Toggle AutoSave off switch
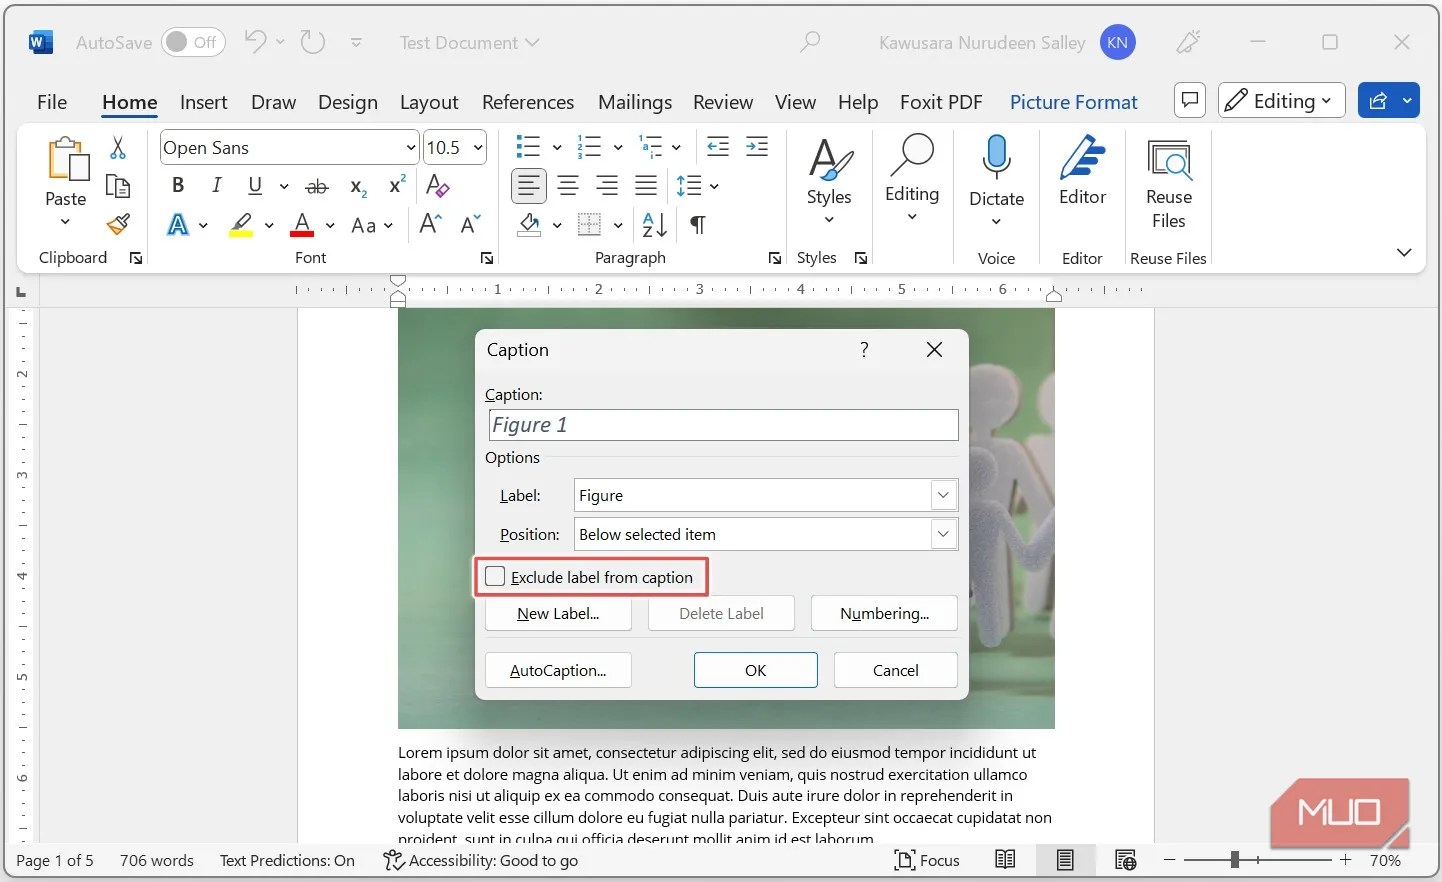1442x882 pixels. pos(193,42)
